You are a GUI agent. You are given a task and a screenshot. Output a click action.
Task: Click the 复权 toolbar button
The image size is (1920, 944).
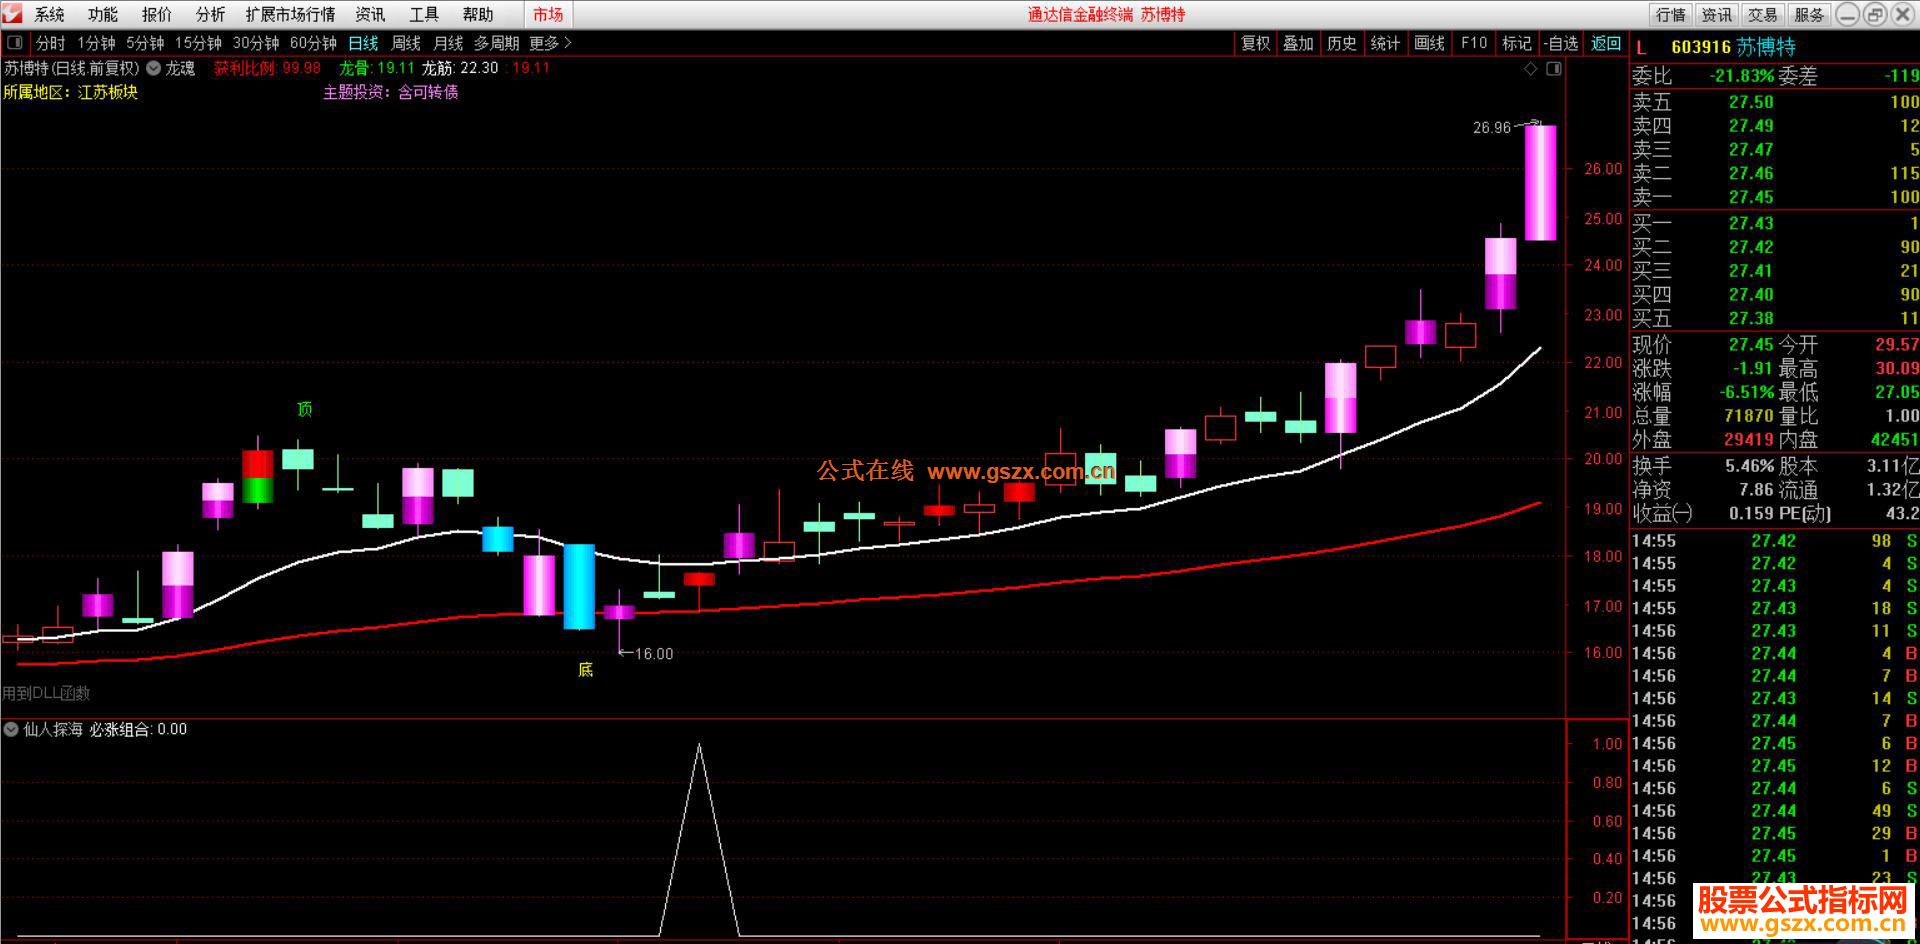(1255, 43)
